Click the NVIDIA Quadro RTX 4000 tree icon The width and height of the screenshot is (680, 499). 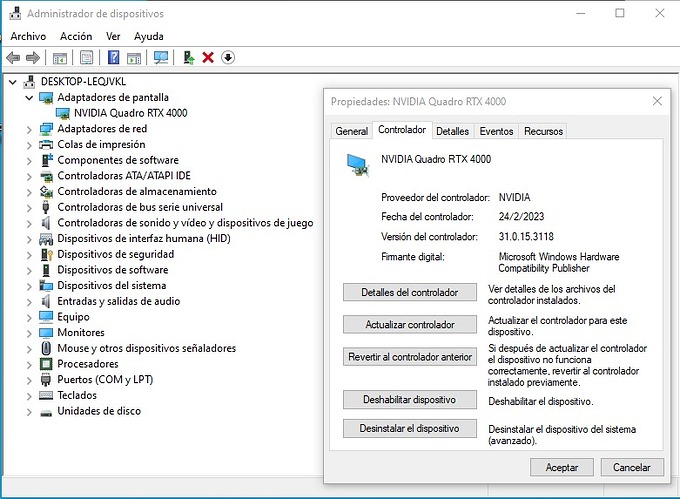click(x=63, y=113)
